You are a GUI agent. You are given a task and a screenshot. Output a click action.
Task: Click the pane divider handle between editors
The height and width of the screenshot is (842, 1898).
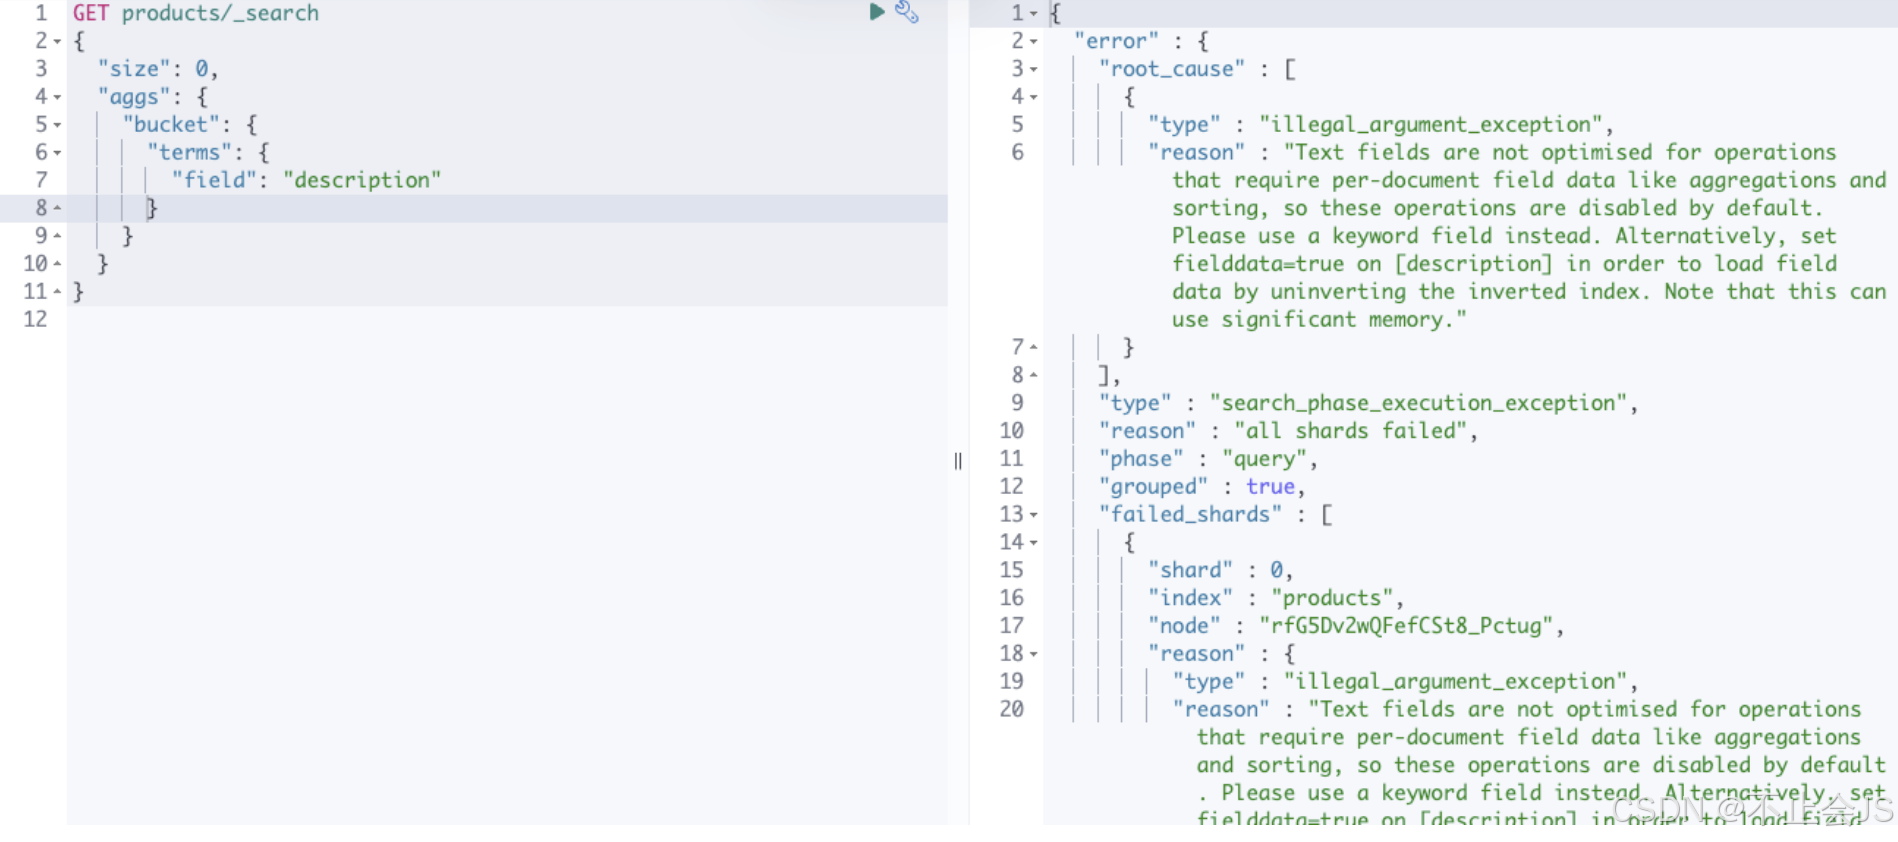(958, 460)
